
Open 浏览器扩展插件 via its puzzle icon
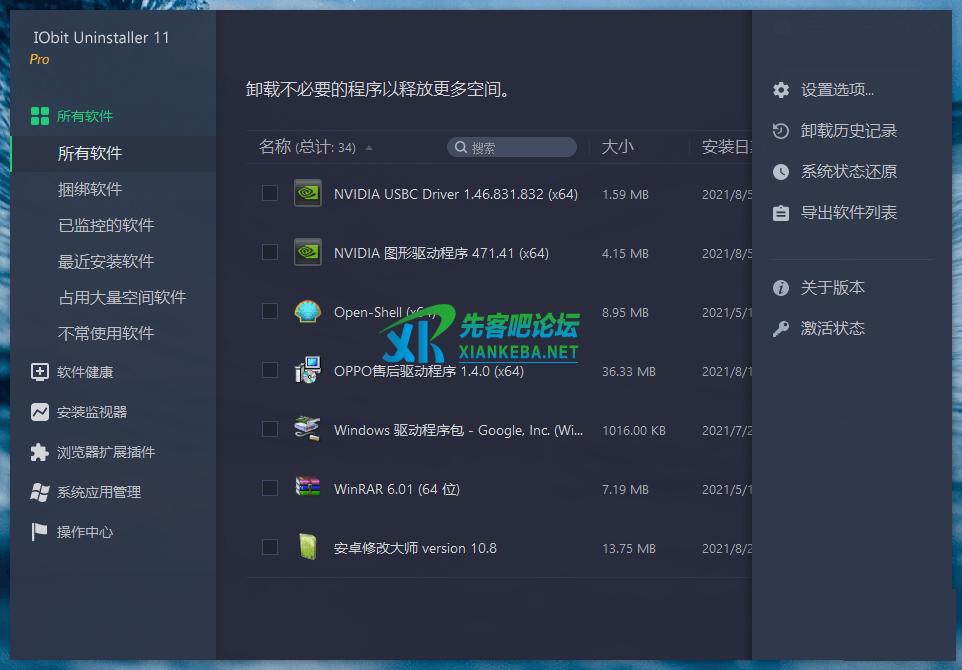click(x=39, y=452)
